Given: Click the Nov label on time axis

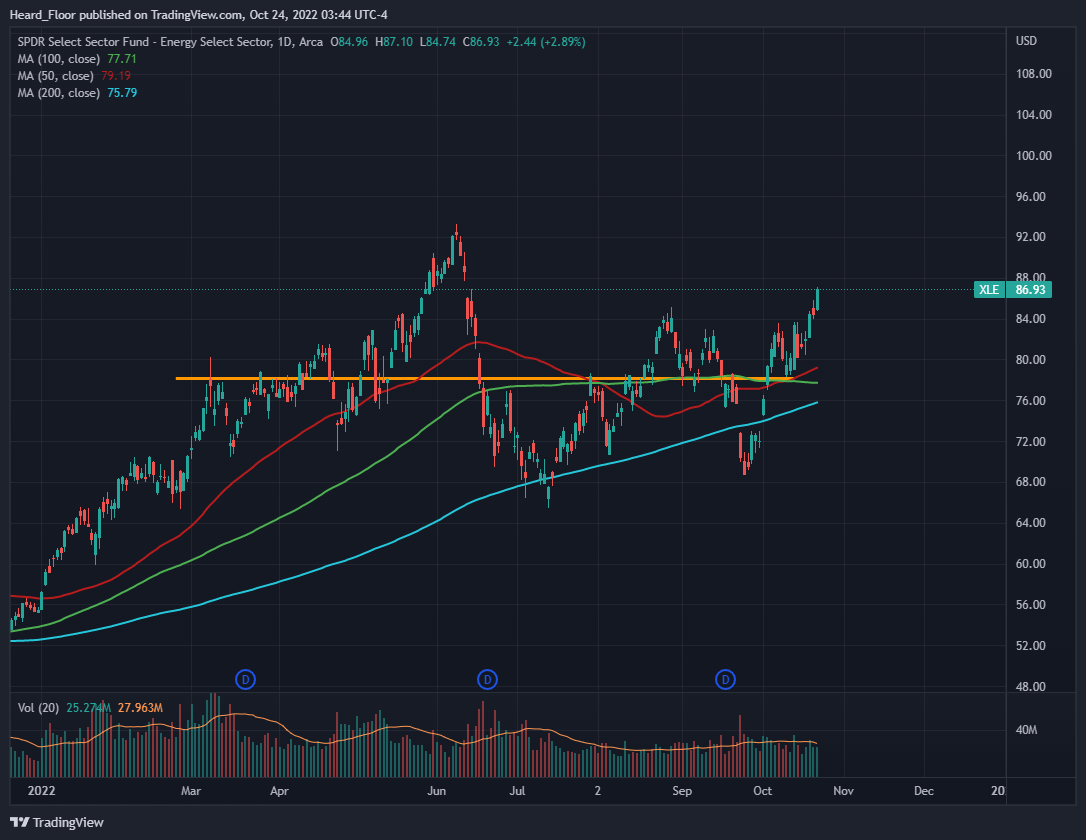Looking at the screenshot, I should coord(844,791).
